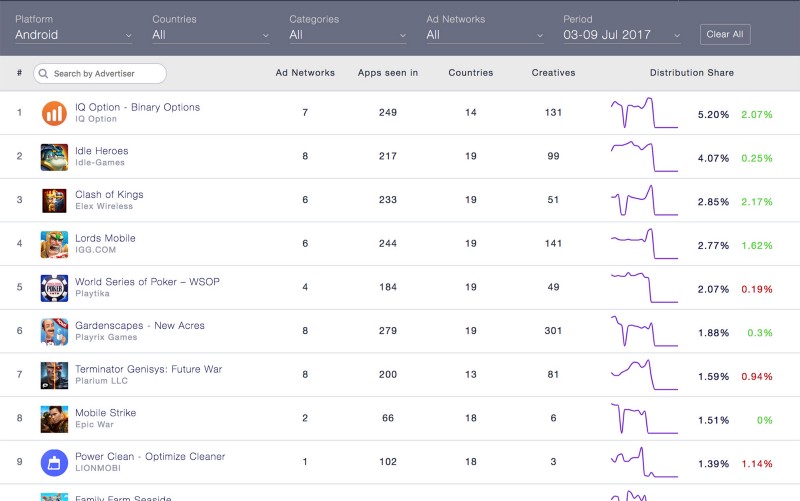Click the # rank column header
This screenshot has height=501, width=800.
(19, 72)
